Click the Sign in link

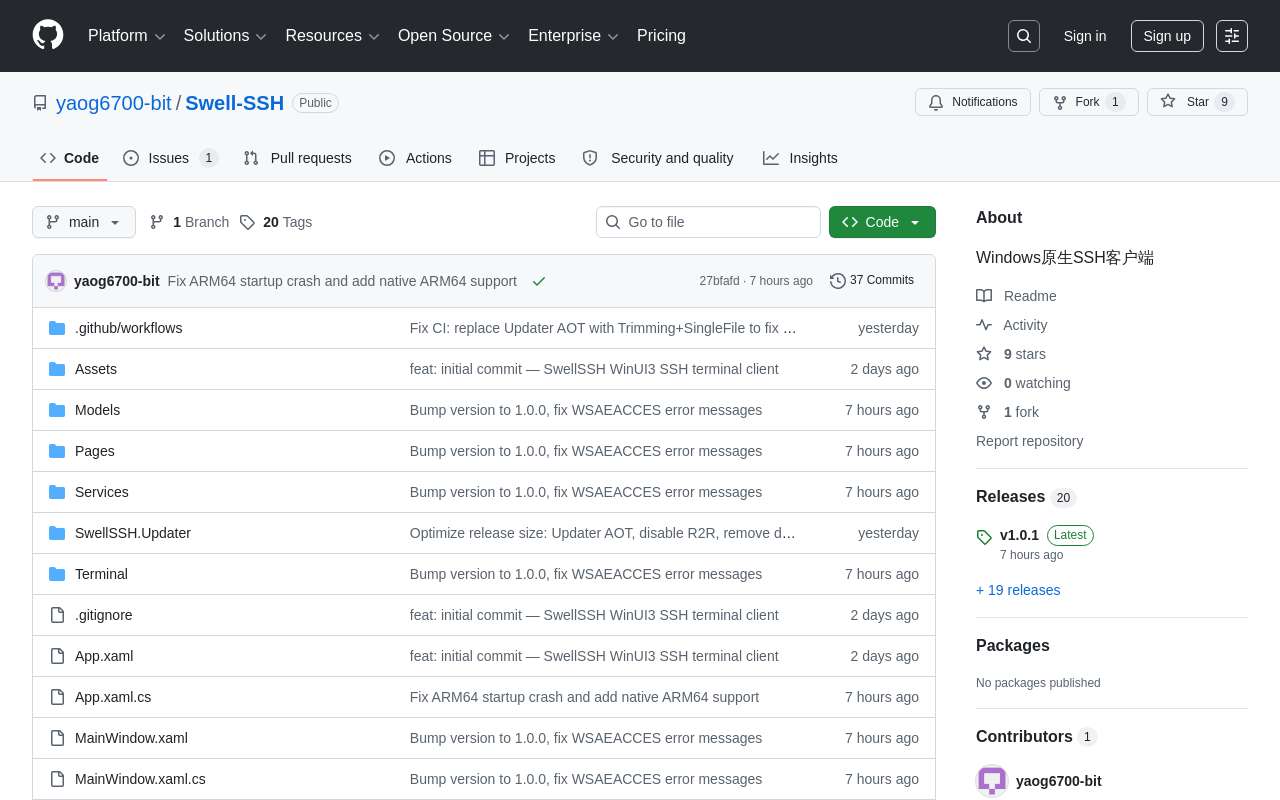click(1085, 36)
